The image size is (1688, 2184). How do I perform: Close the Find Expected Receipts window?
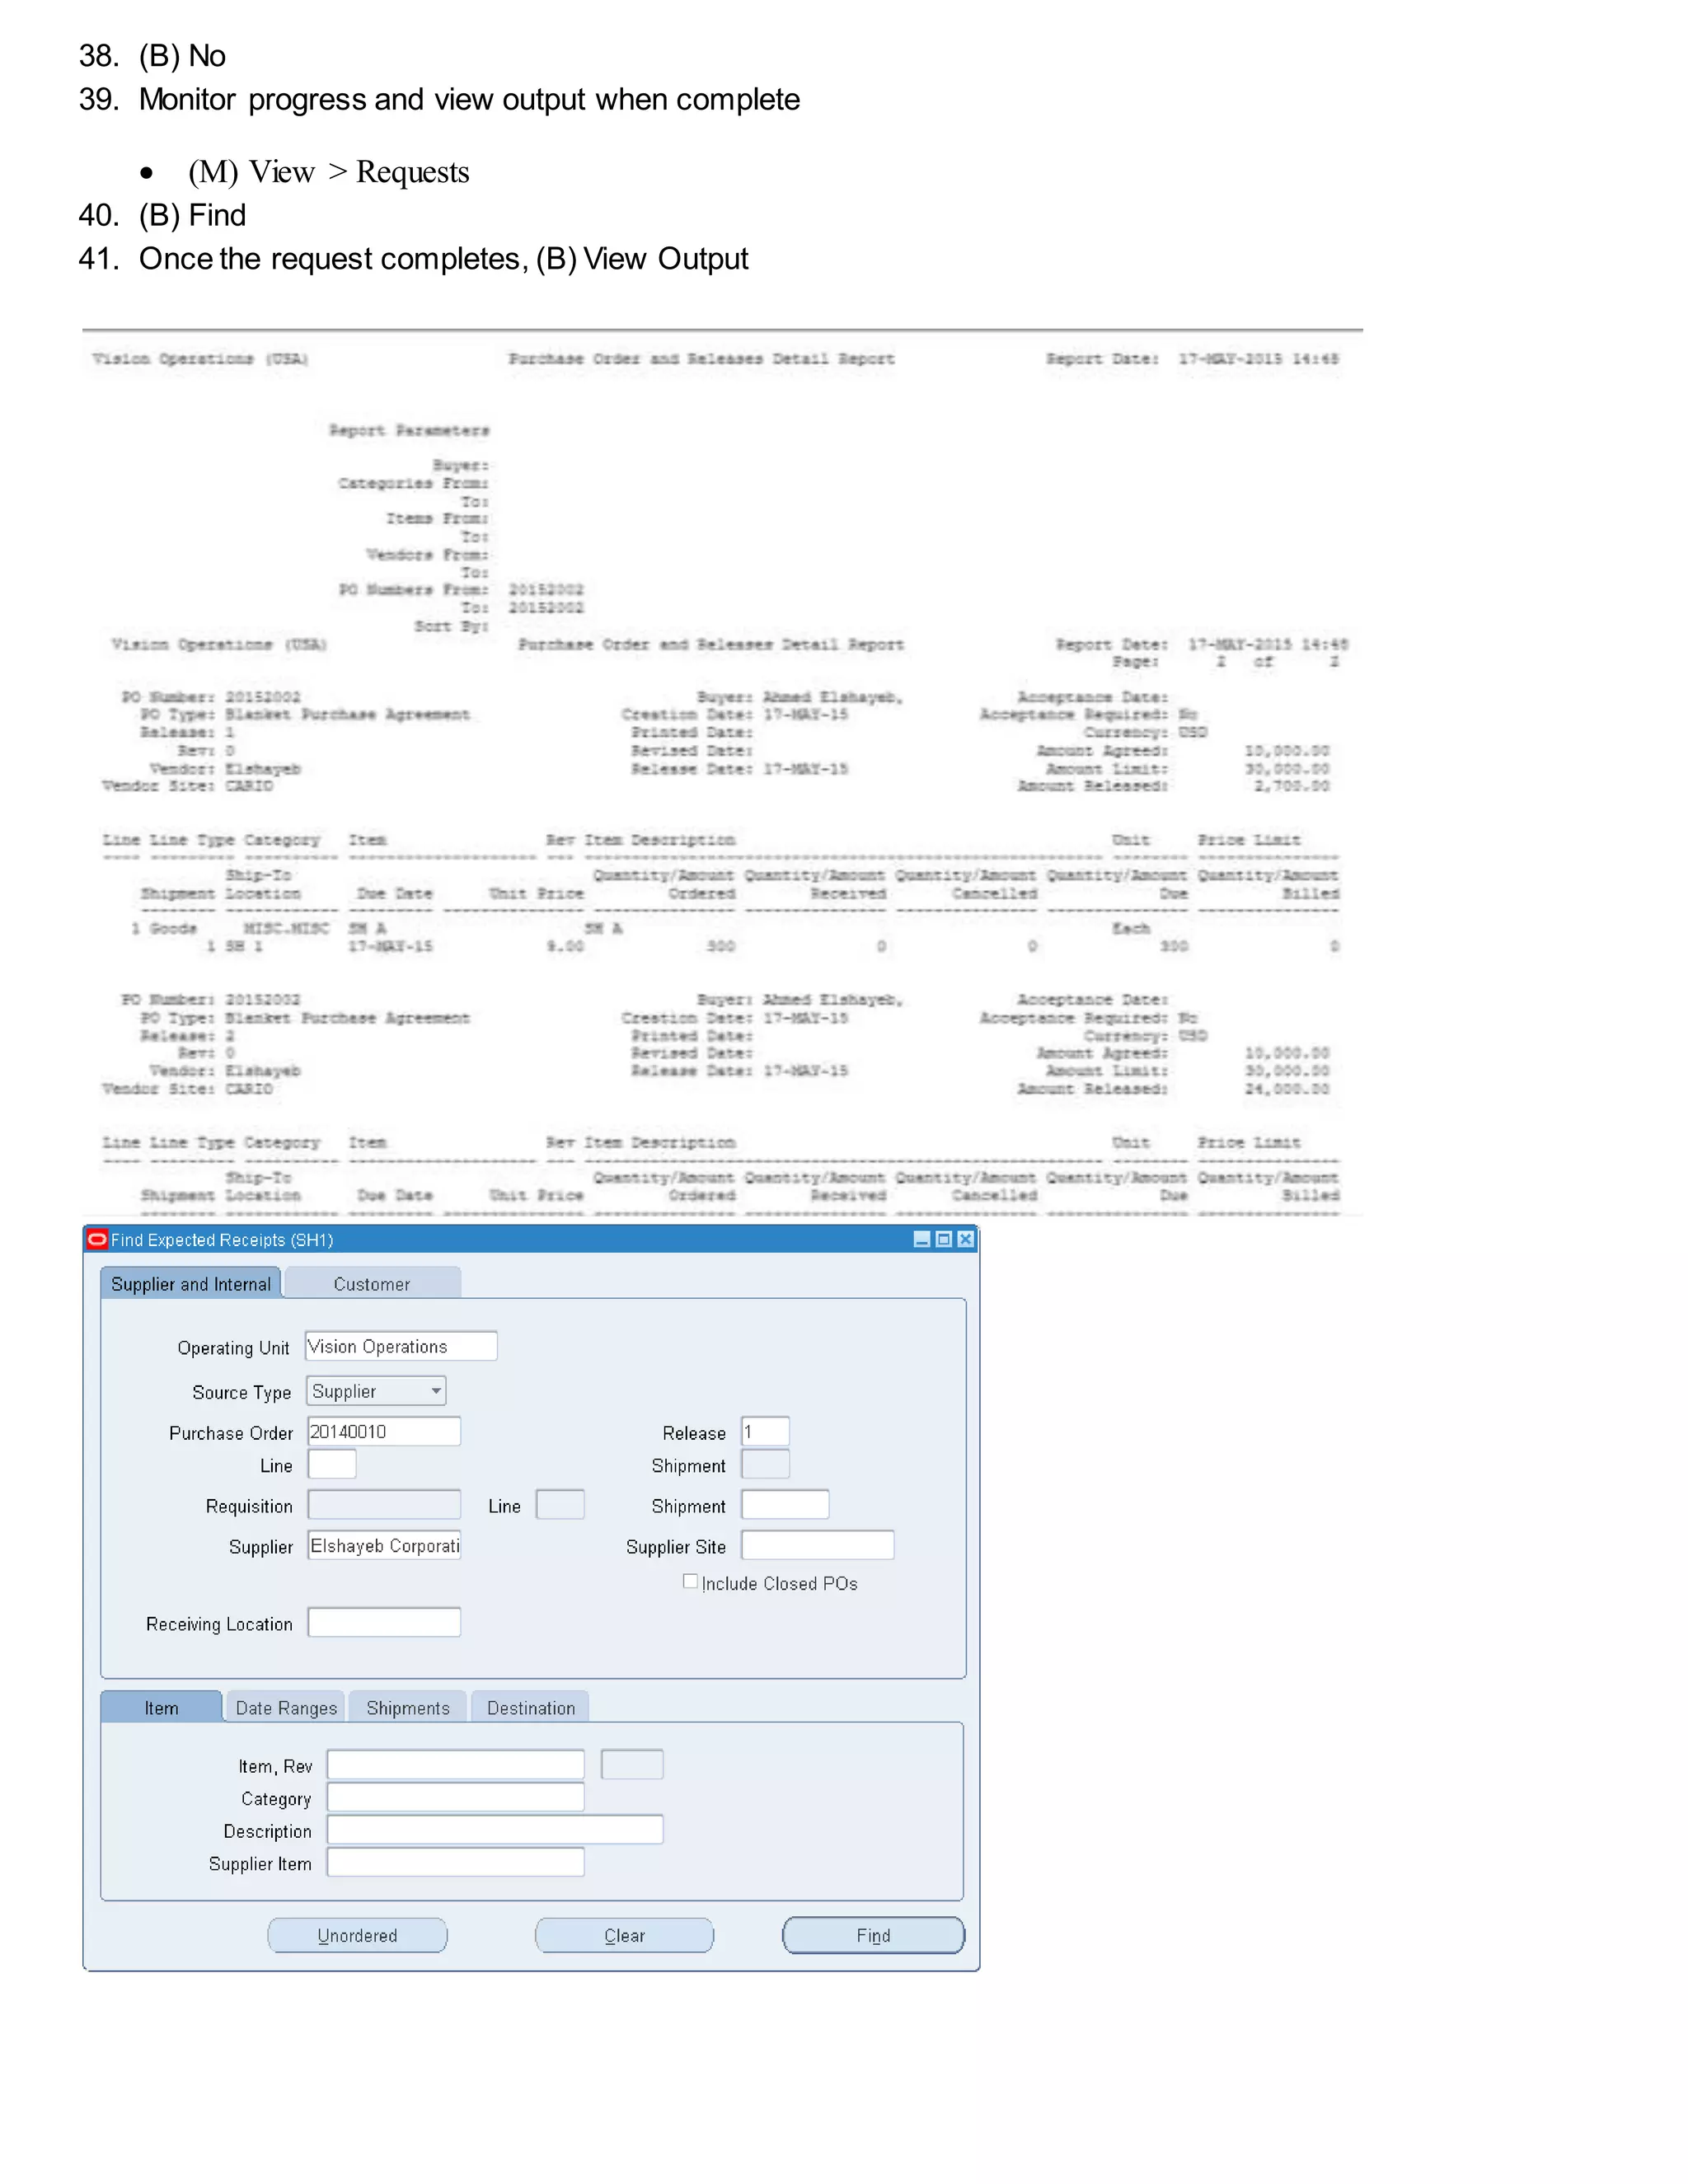tap(965, 1239)
